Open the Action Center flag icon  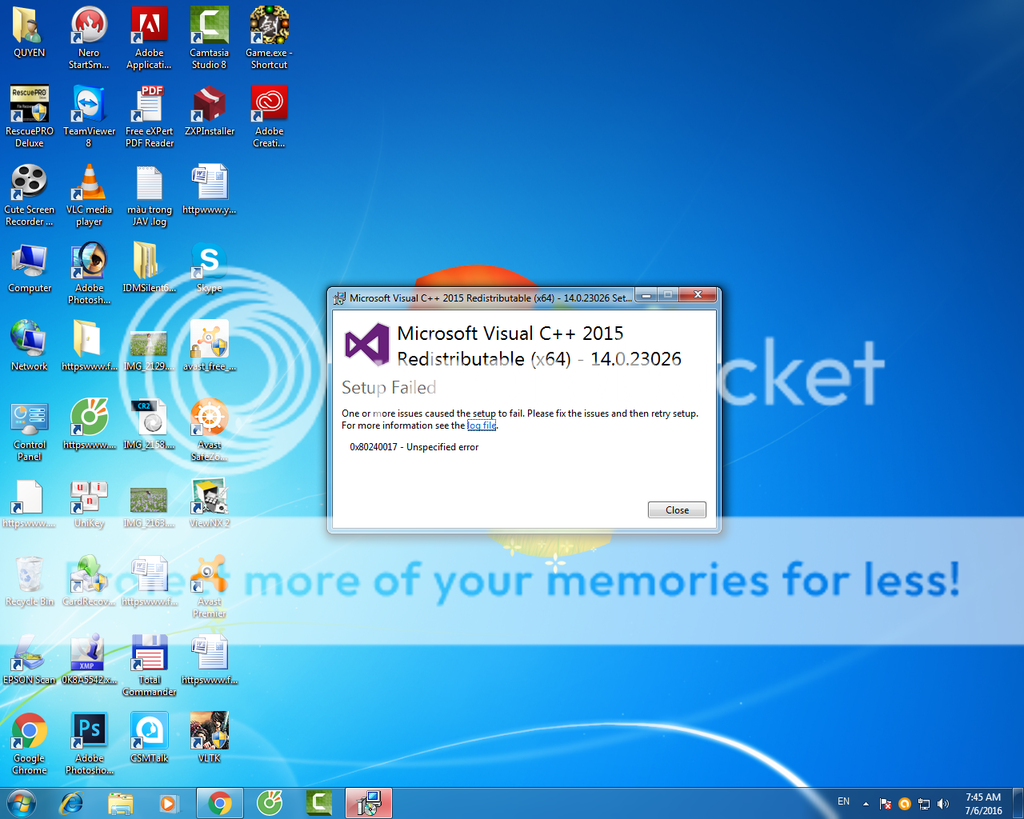pyautogui.click(x=886, y=803)
